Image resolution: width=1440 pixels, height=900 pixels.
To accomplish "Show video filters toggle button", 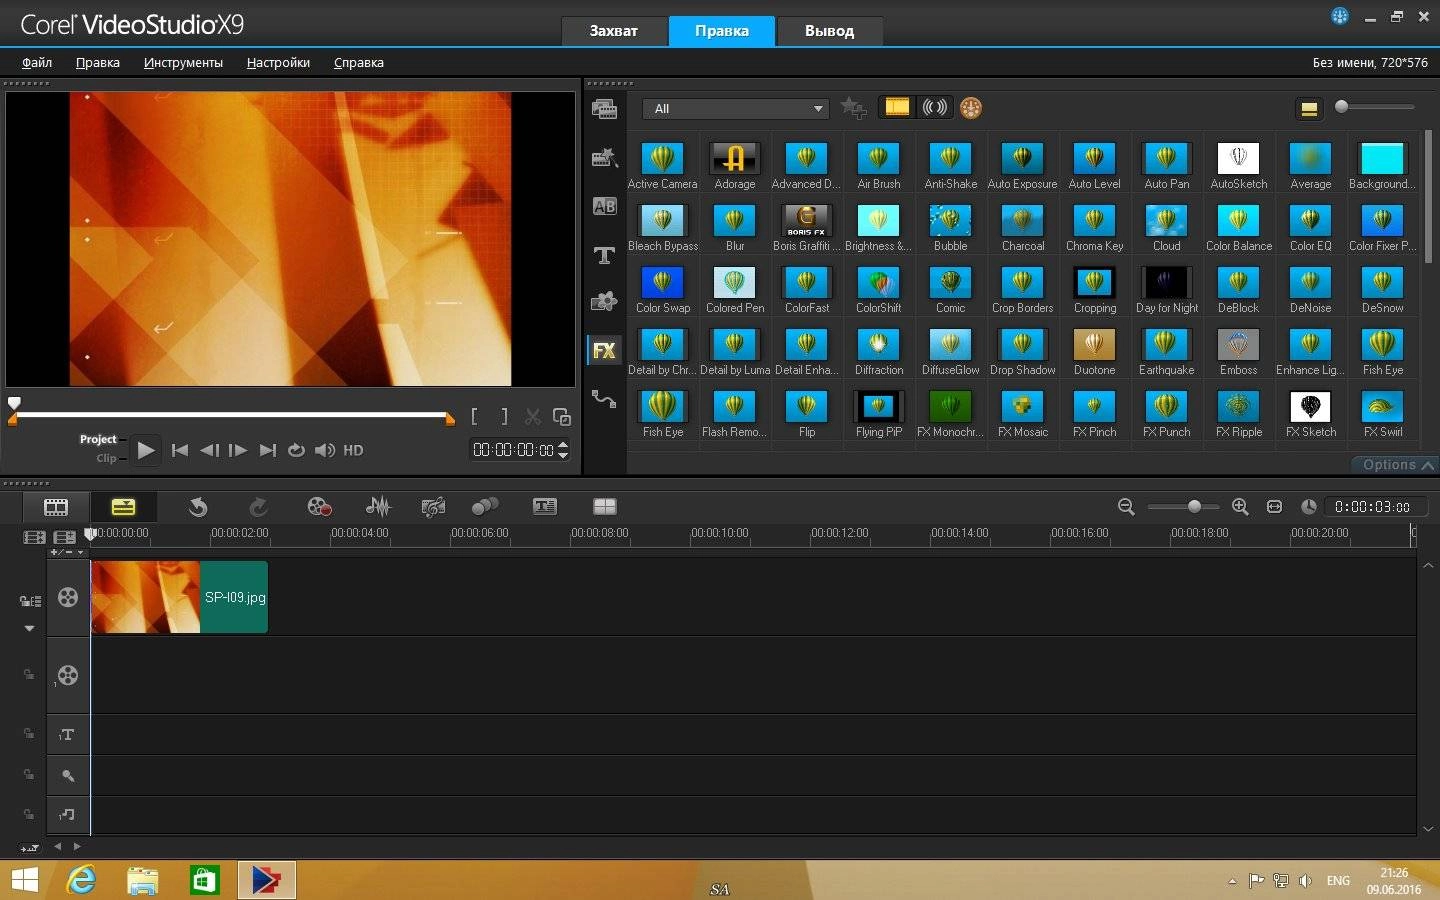I will coord(897,107).
